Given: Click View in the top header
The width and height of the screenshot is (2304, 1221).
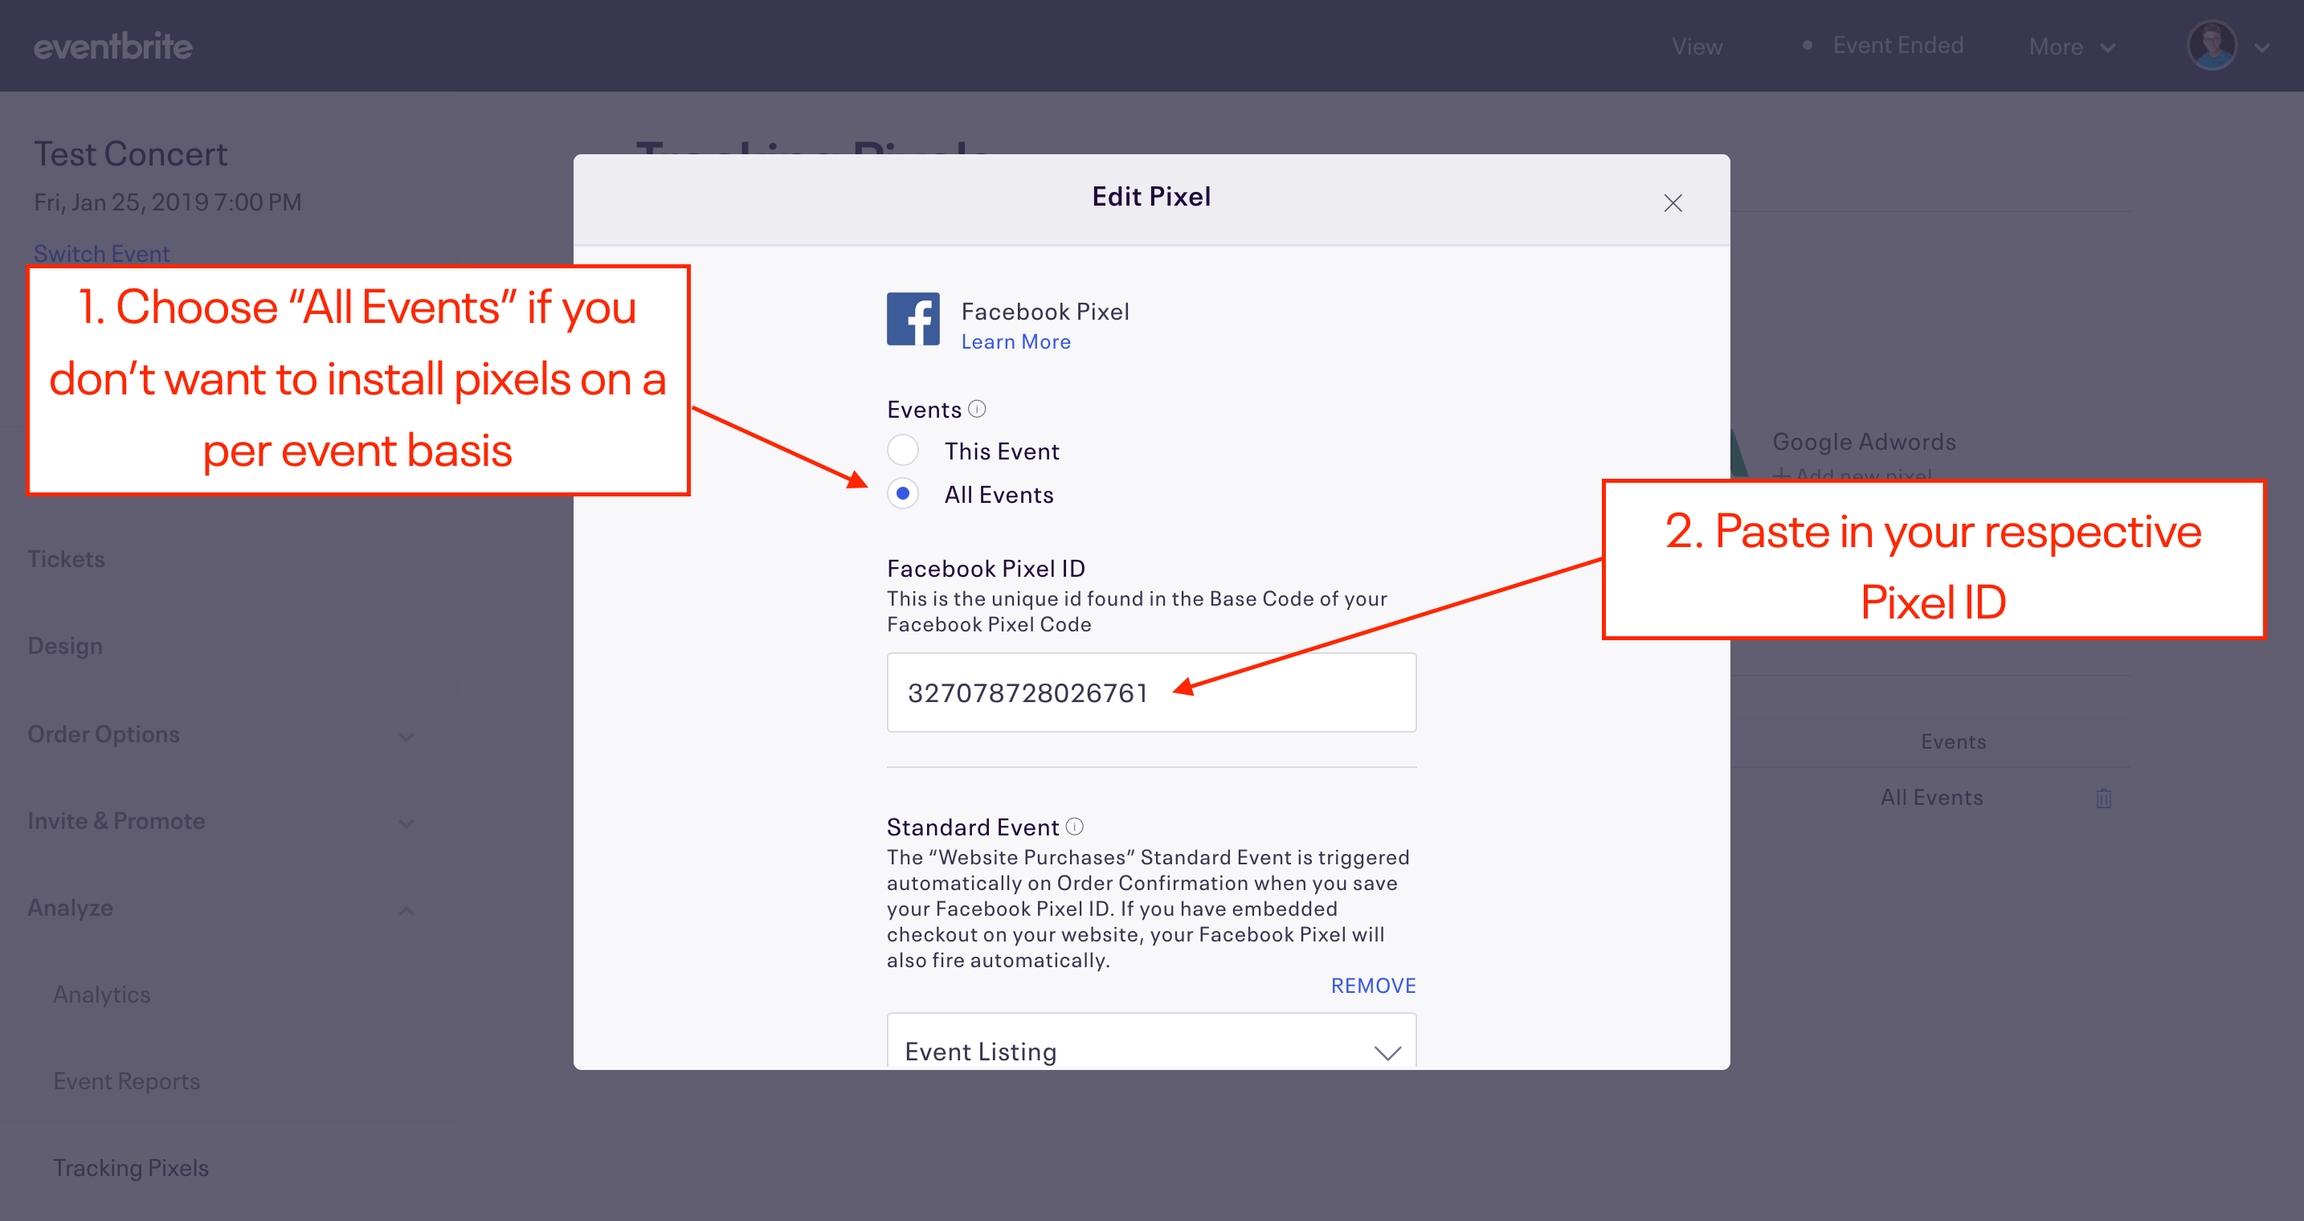Looking at the screenshot, I should tap(1697, 47).
